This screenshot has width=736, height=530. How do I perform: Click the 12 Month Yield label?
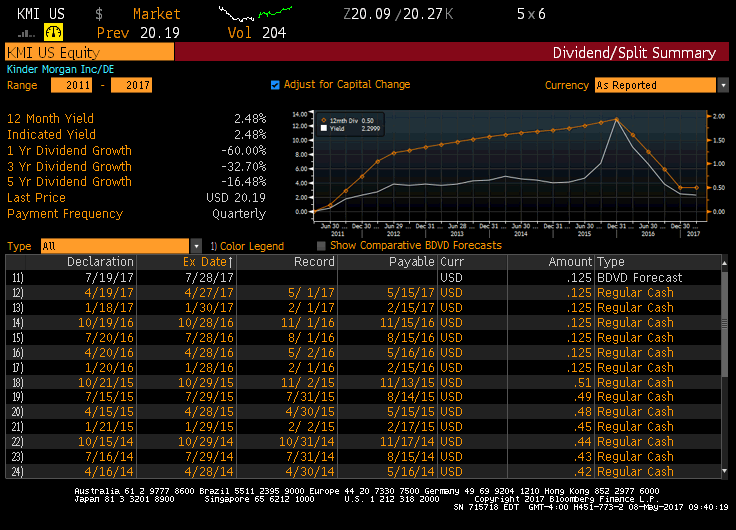[x=50, y=118]
